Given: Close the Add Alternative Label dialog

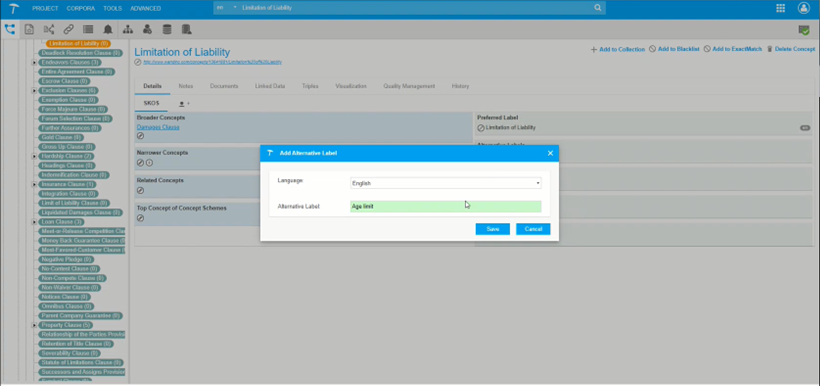Looking at the screenshot, I should [550, 153].
